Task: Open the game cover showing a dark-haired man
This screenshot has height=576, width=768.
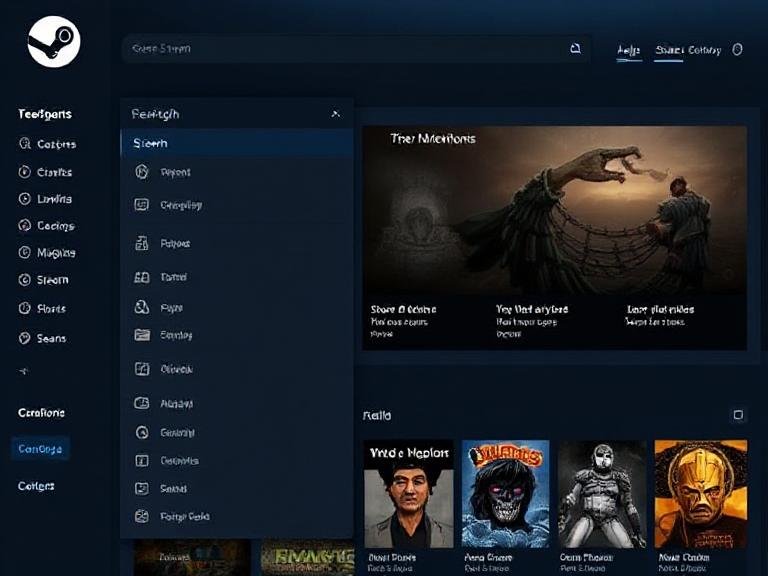Action: click(408, 494)
